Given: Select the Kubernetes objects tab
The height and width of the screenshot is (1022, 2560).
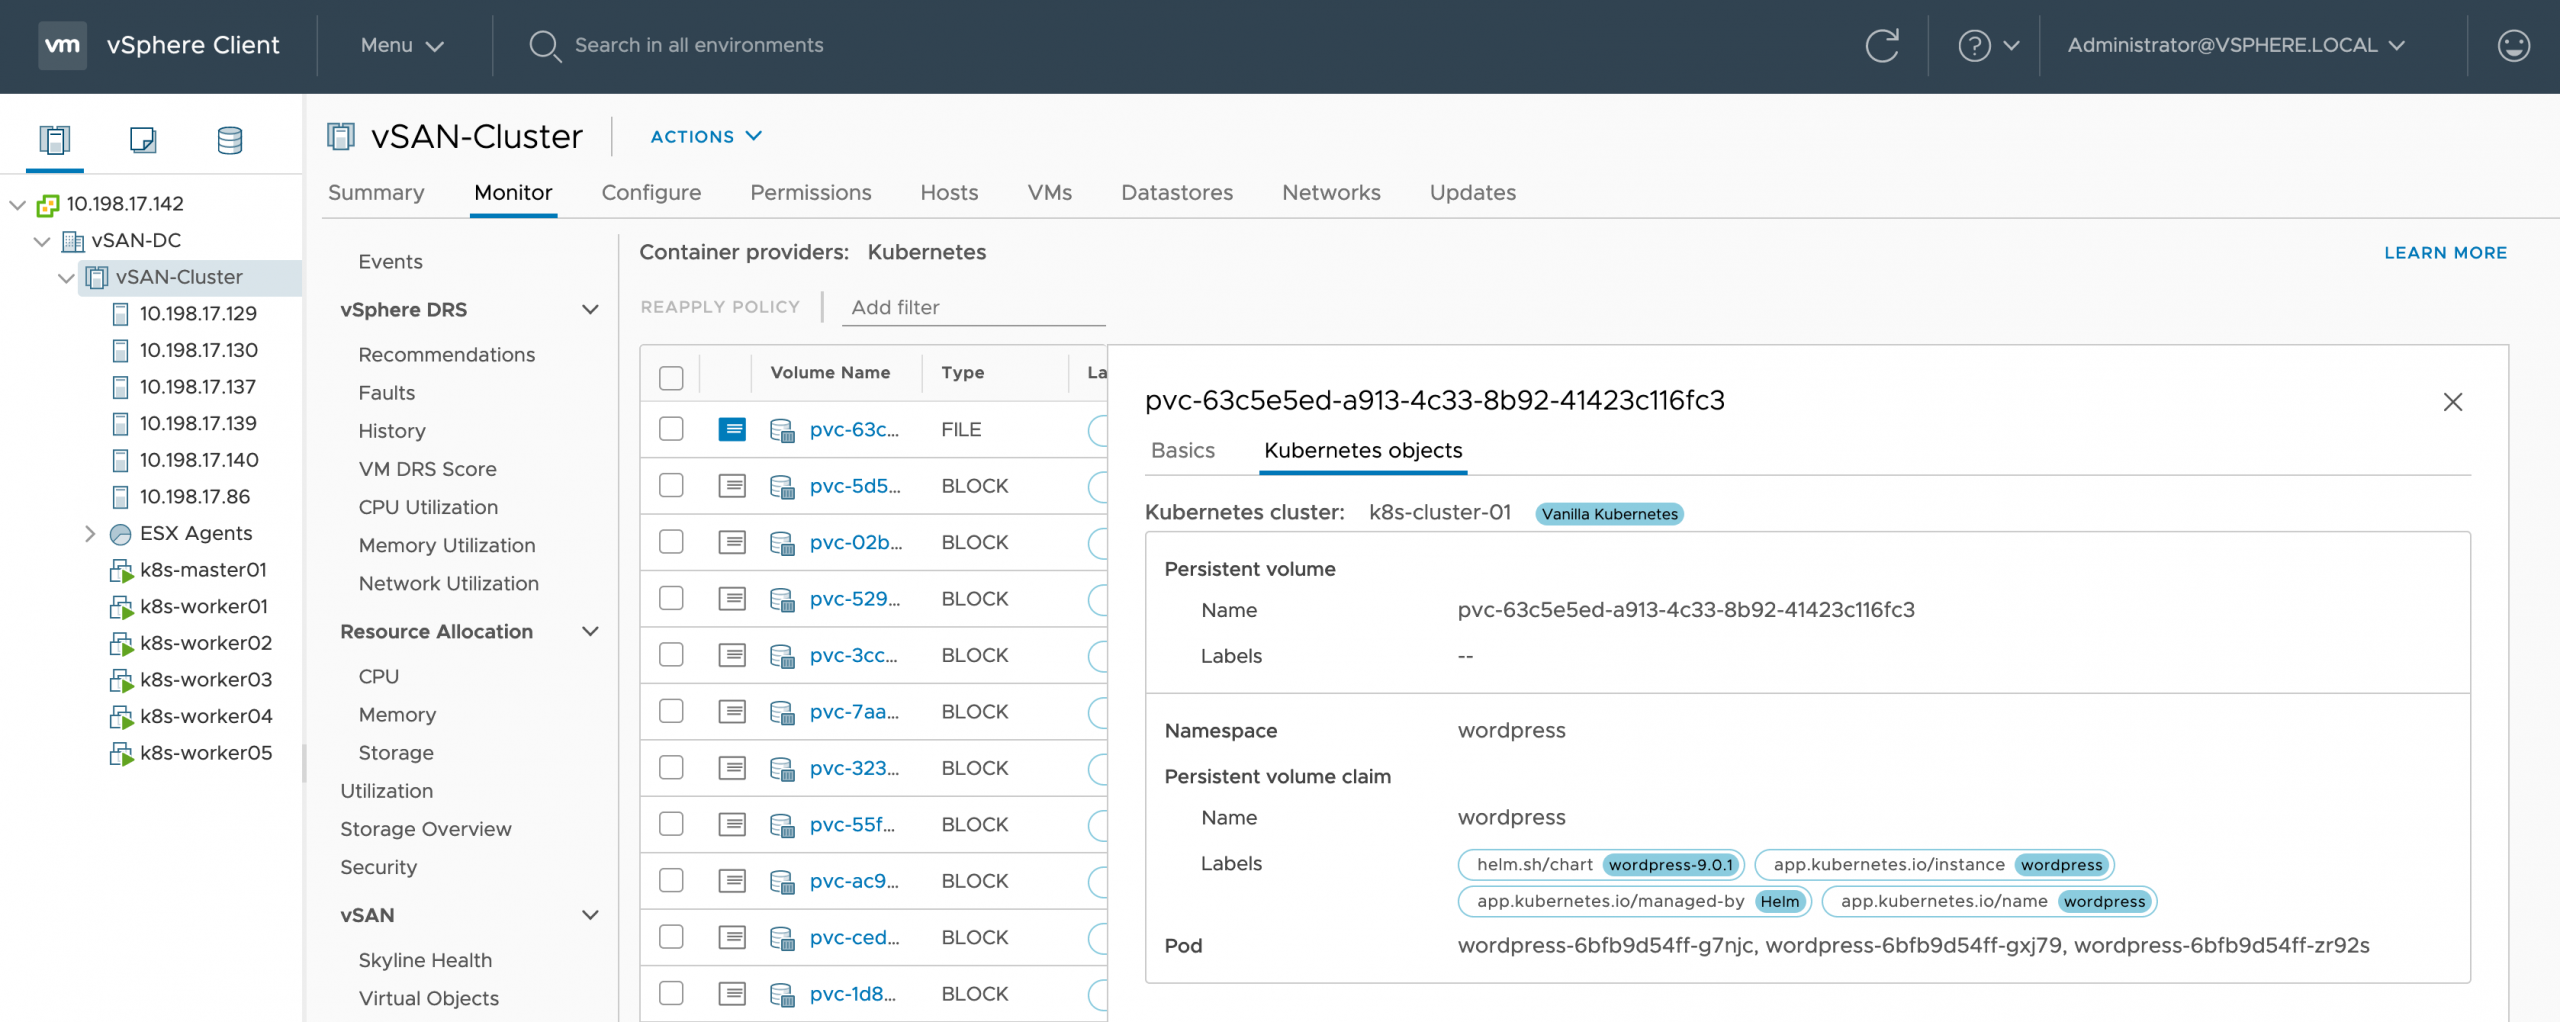Looking at the screenshot, I should coord(1363,451).
